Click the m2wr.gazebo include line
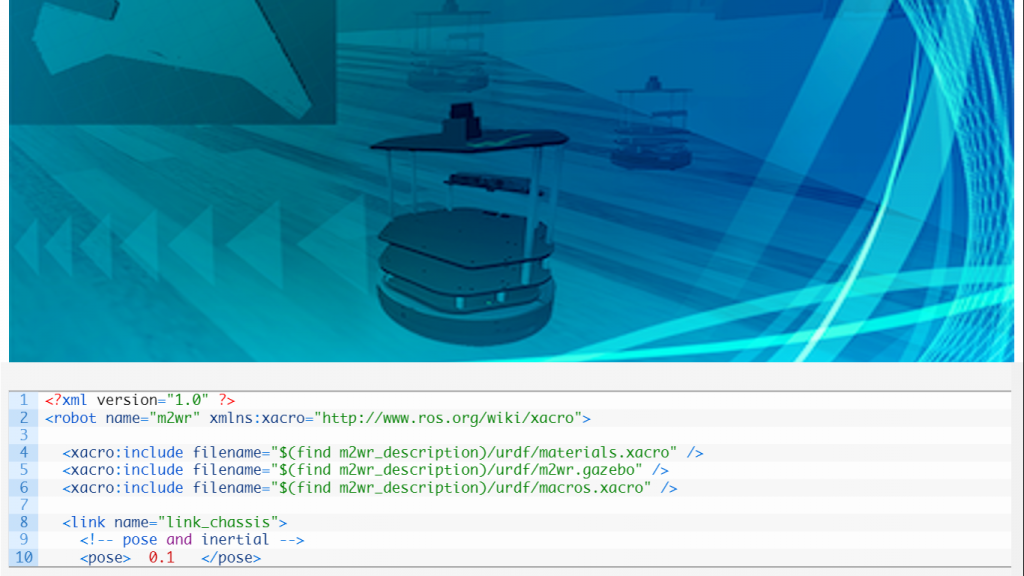 365,470
